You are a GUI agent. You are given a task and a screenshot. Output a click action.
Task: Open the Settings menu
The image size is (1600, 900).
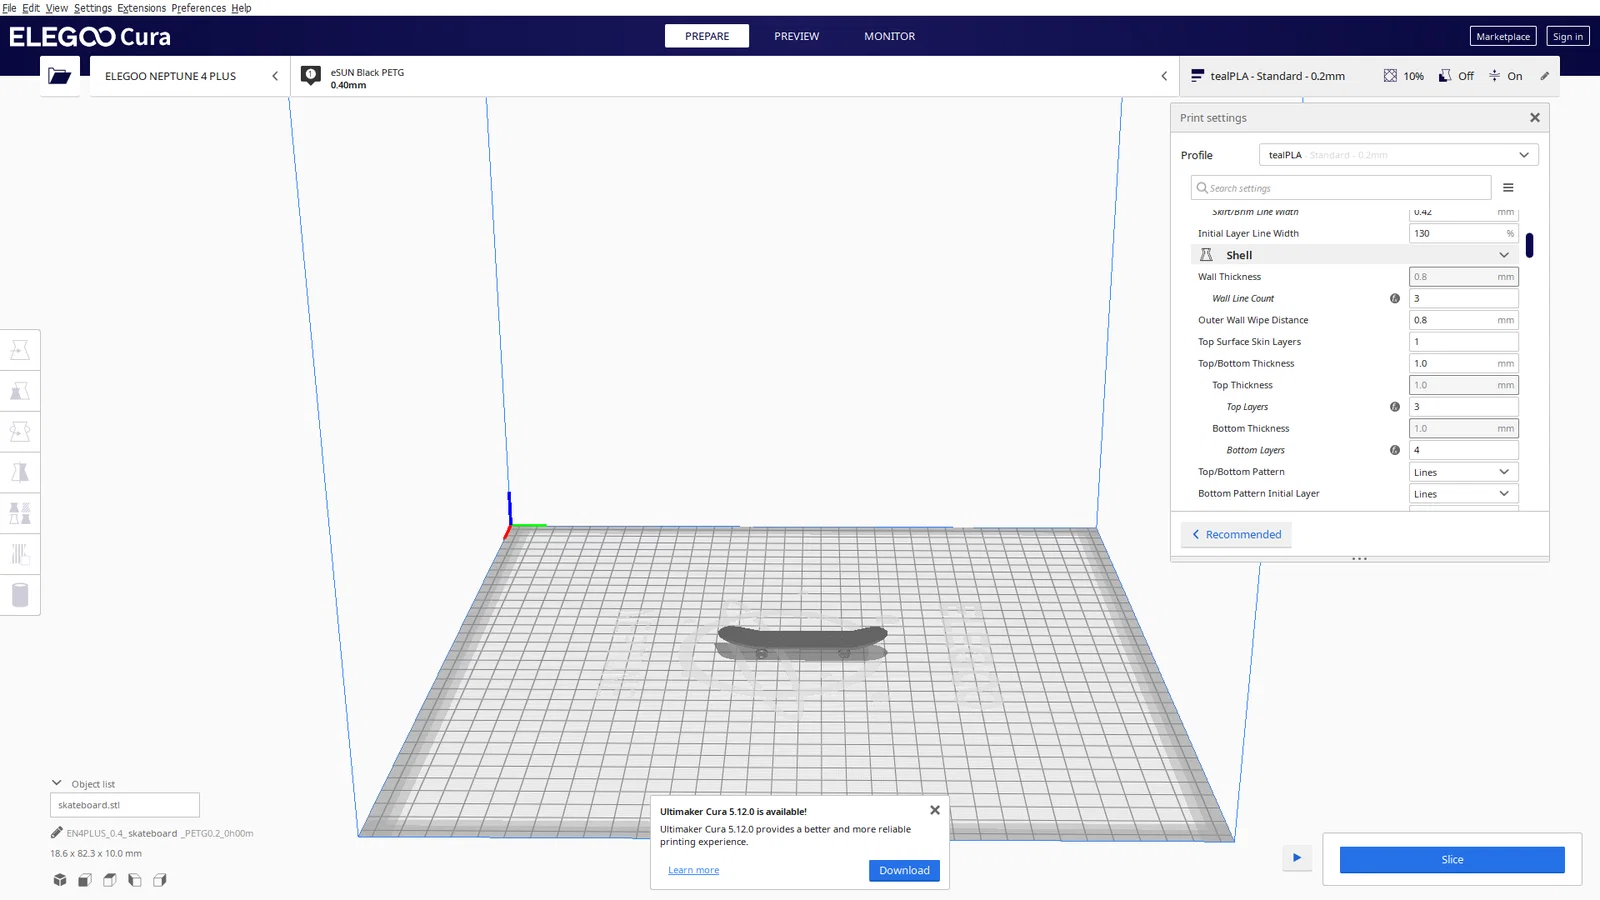pyautogui.click(x=93, y=8)
